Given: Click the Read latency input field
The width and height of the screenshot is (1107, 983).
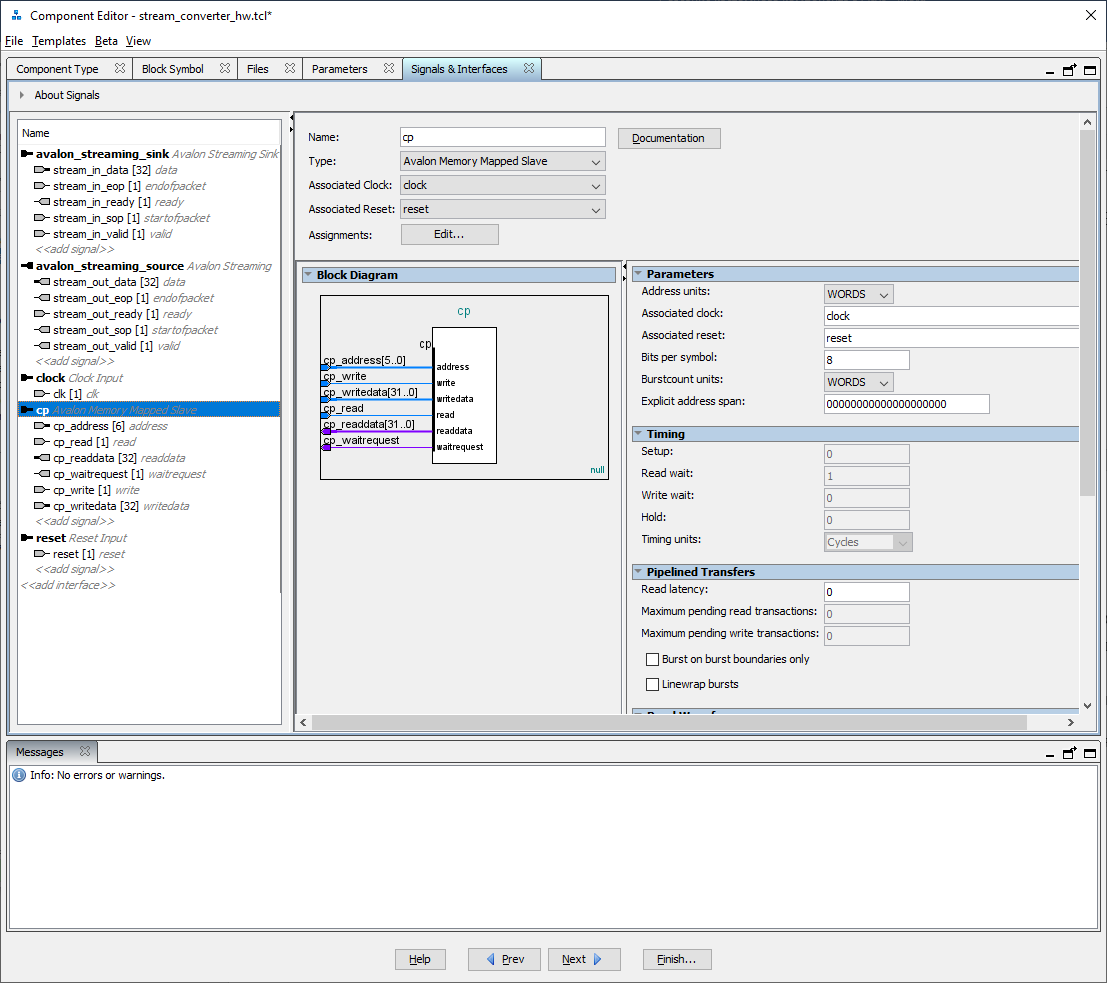Looking at the screenshot, I should [x=866, y=592].
